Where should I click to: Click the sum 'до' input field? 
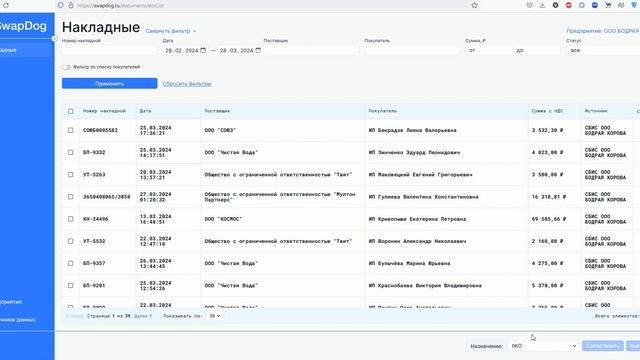click(537, 50)
